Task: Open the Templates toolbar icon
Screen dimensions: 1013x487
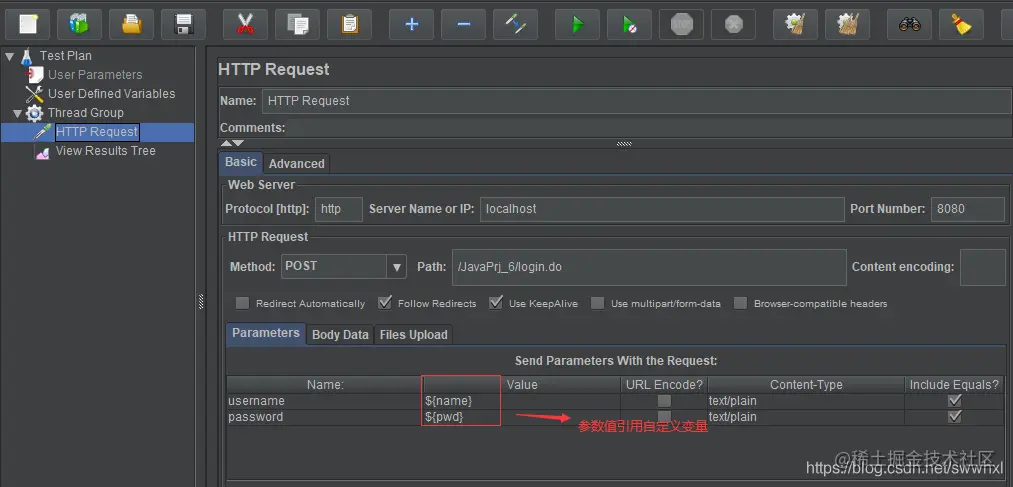Action: pyautogui.click(x=79, y=25)
